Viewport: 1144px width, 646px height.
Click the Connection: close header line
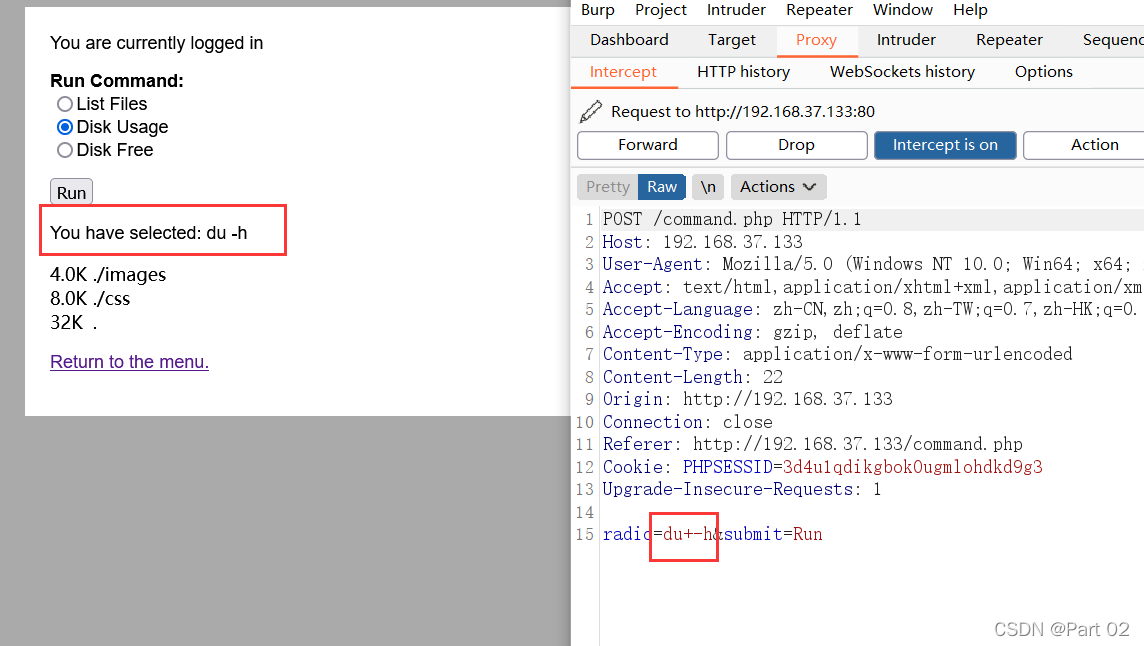click(x=687, y=422)
